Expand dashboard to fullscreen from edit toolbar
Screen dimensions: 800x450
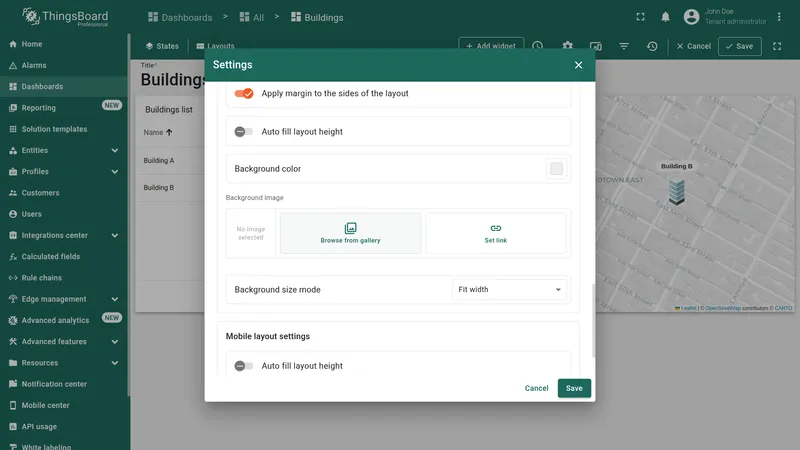pyautogui.click(x=777, y=46)
